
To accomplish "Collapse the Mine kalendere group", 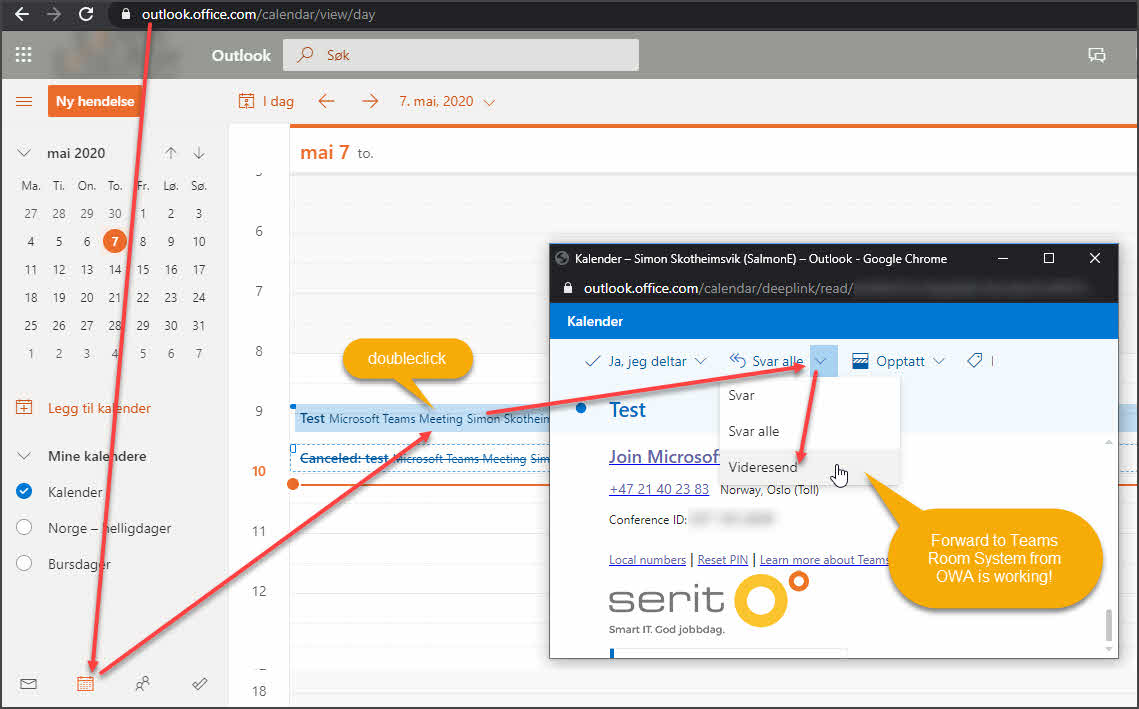I will (24, 456).
